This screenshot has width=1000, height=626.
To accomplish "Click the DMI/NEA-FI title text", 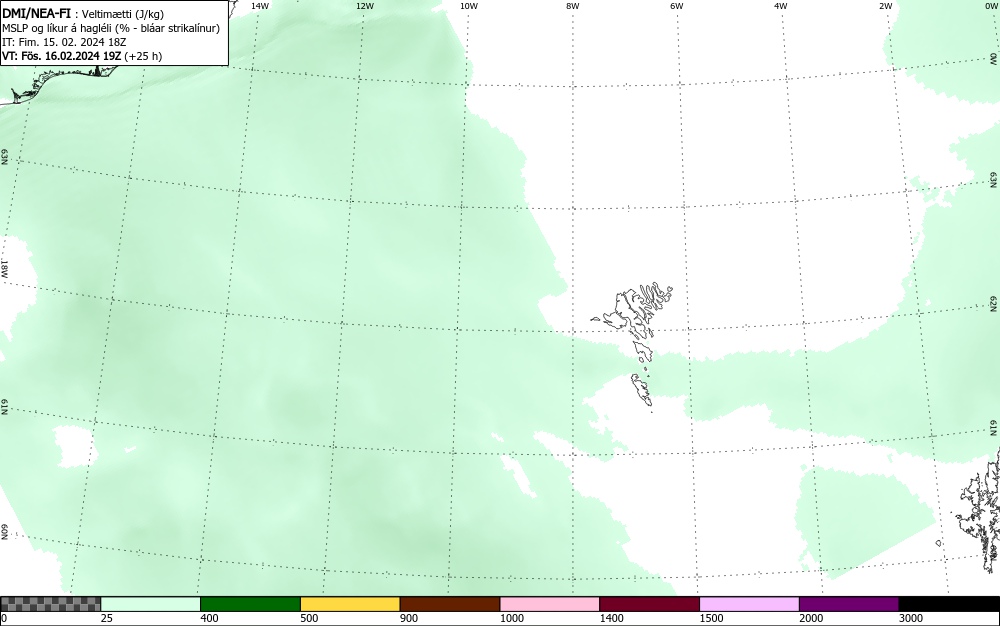I will (x=36, y=13).
